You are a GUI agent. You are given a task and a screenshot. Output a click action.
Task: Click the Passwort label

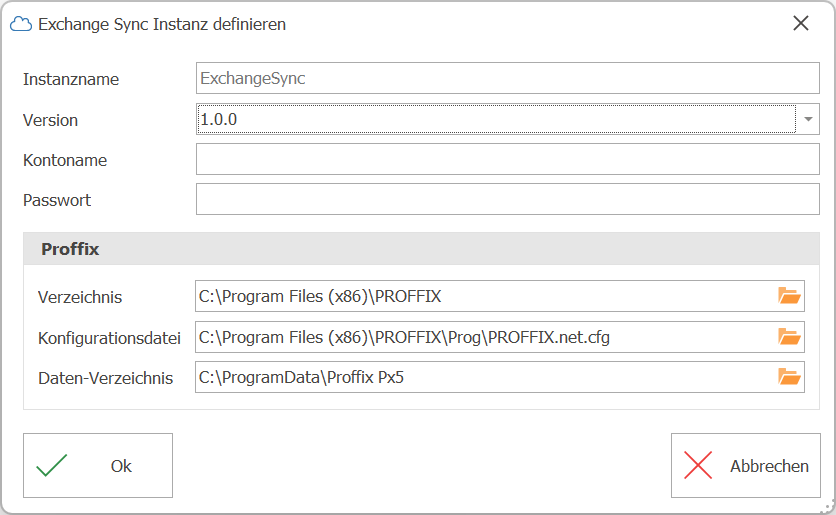(x=57, y=200)
